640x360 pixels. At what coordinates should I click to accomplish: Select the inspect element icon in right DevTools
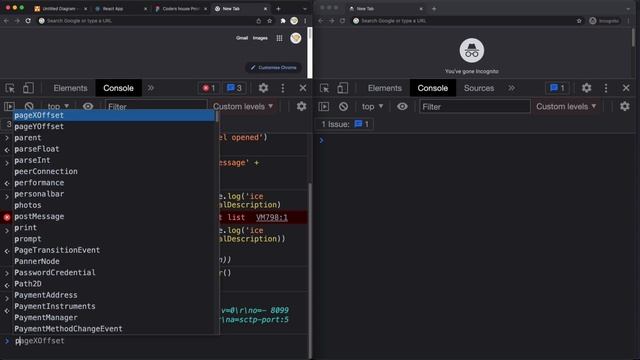(324, 88)
